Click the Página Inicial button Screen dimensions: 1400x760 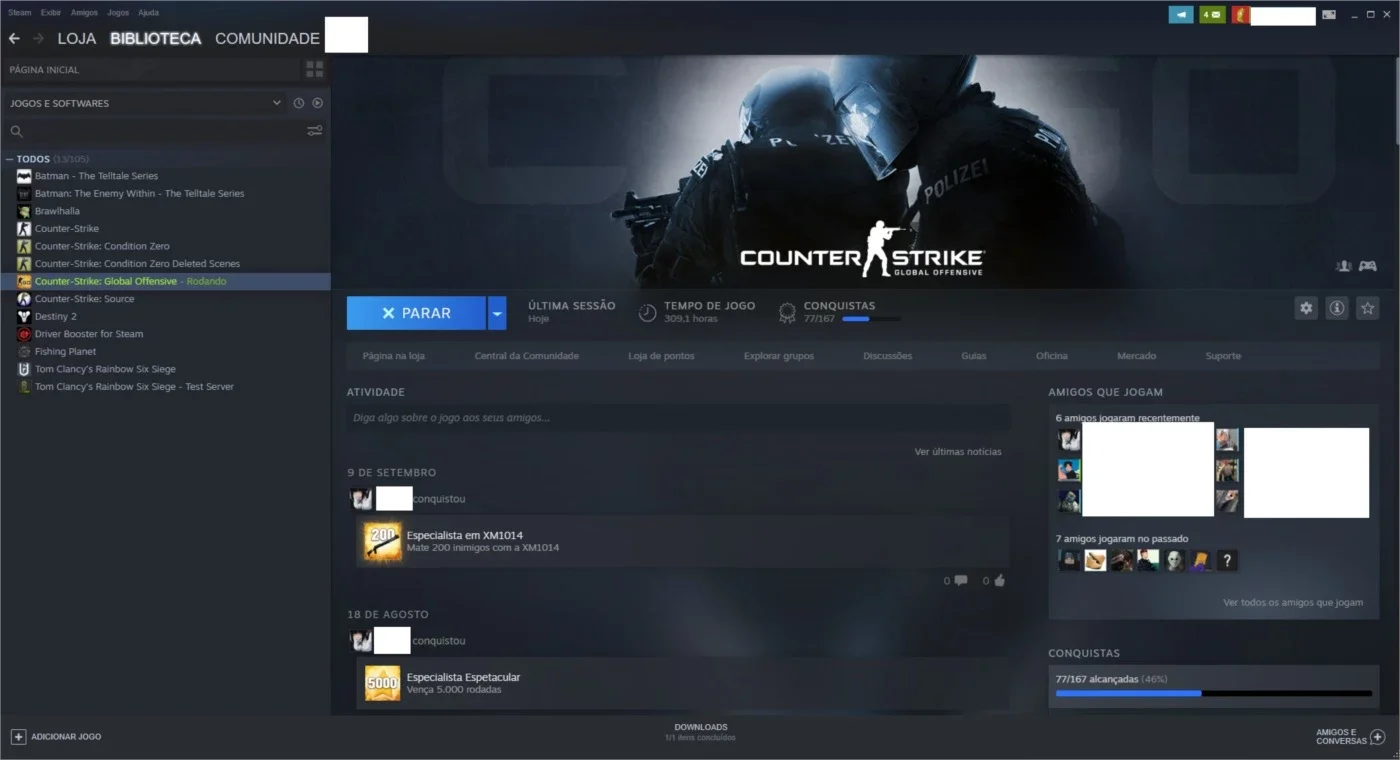tap(151, 70)
